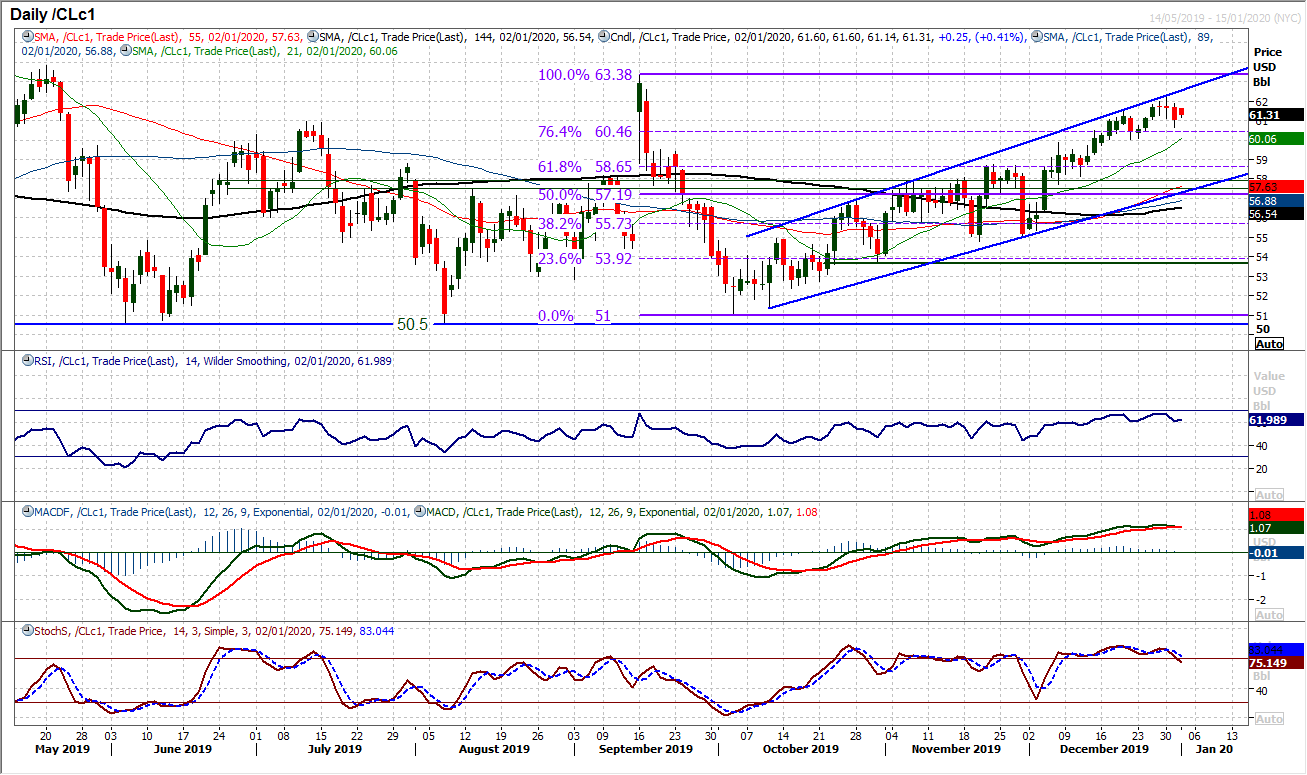Click Fibonacci label '50.0% 57.19'
This screenshot has height=775, width=1307.
tap(585, 195)
